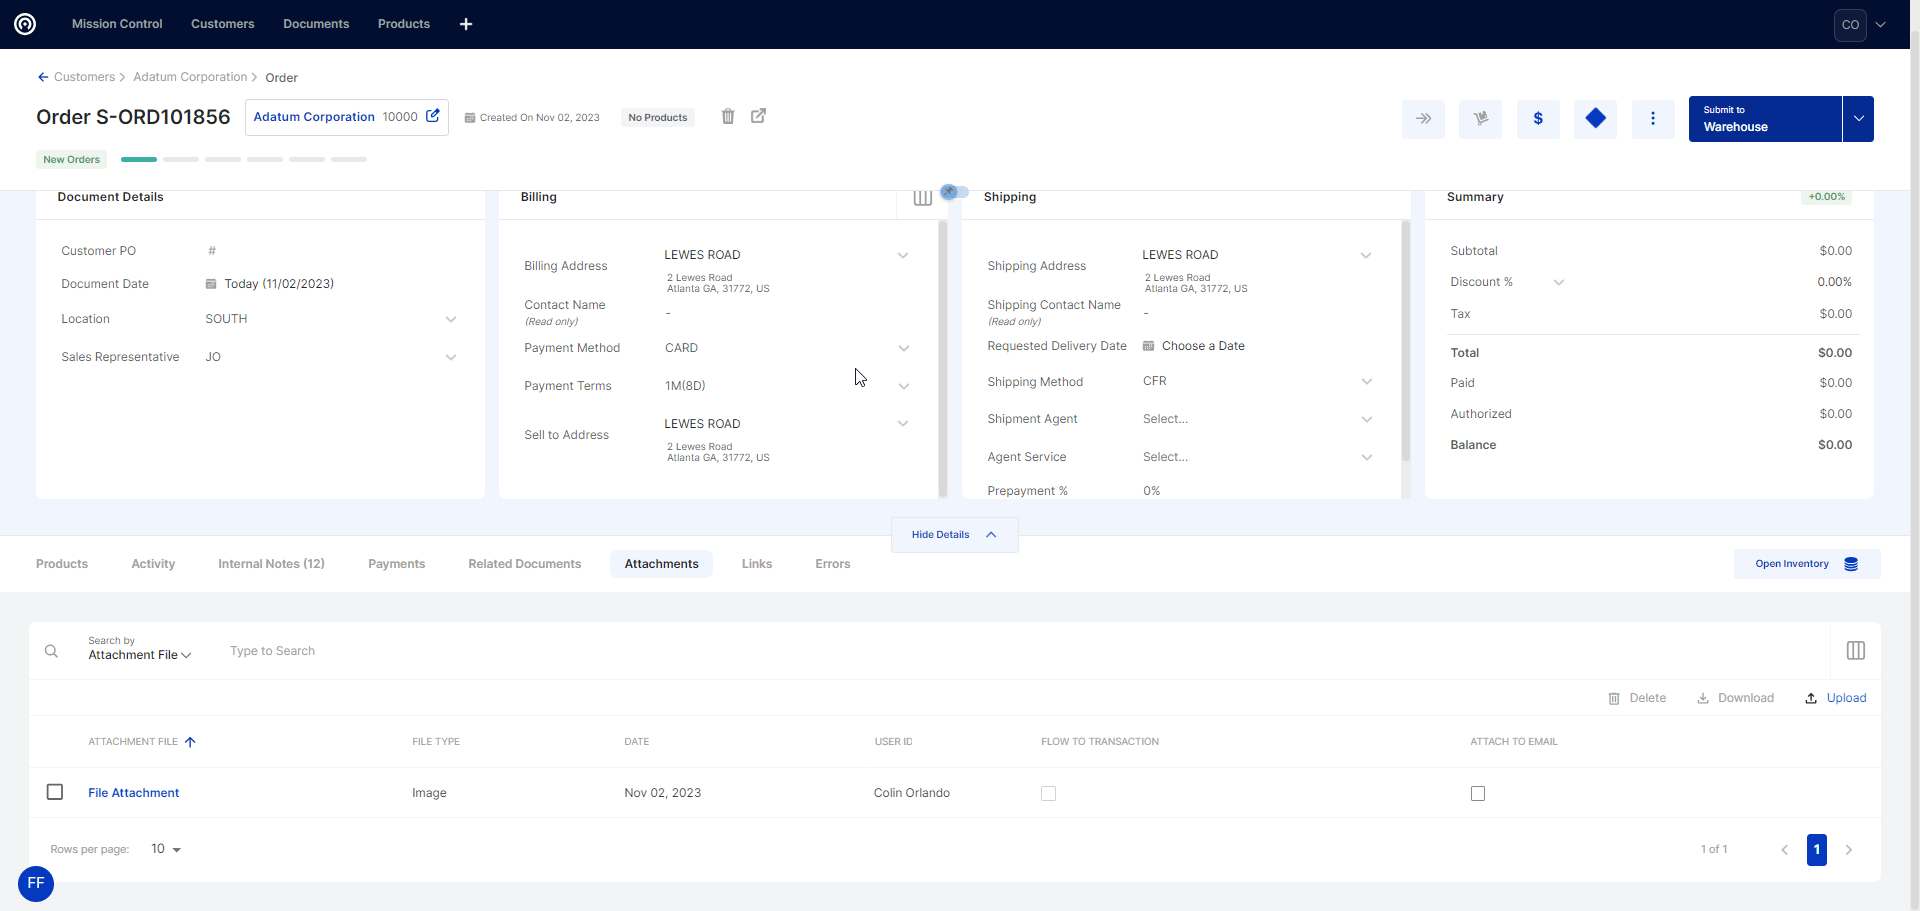The image size is (1920, 911).
Task: Click the plus icon in the top navigation
Action: [466, 24]
